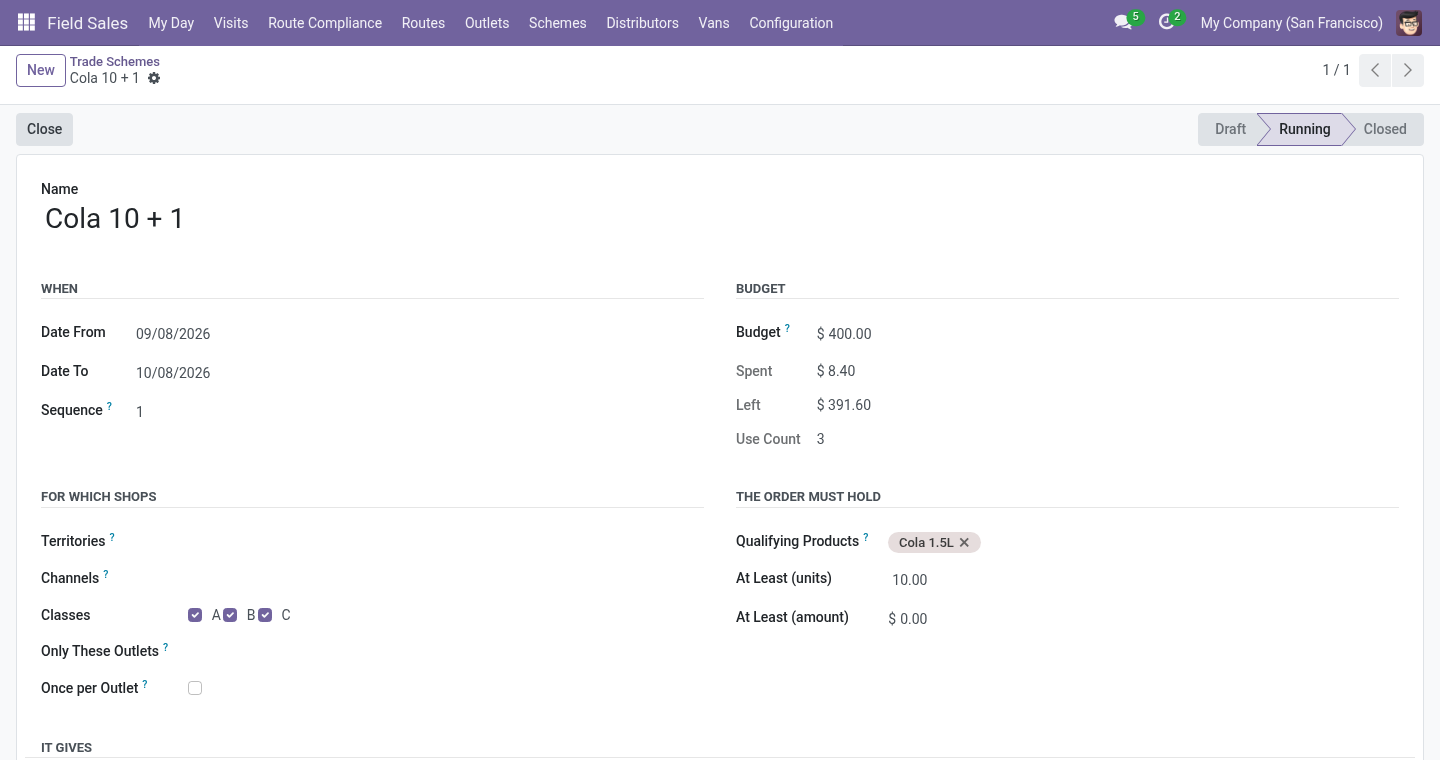Follow the Trade Schemes breadcrumb link
This screenshot has height=760, width=1440.
pyautogui.click(x=115, y=61)
